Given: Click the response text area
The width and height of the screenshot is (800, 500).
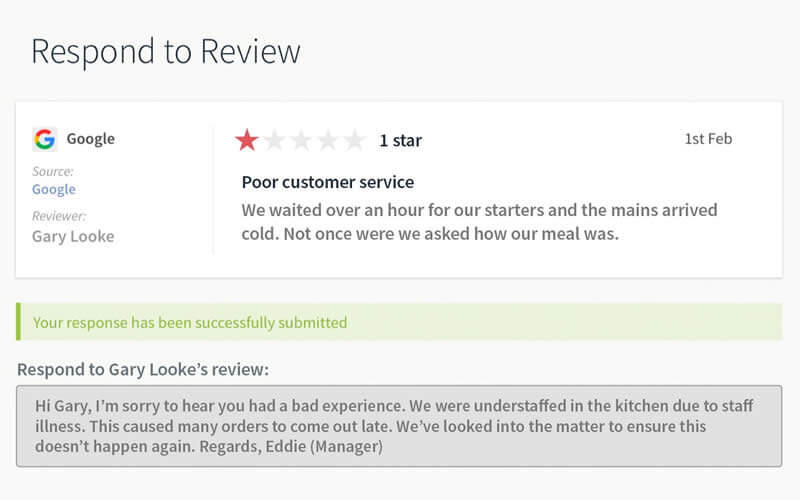Looking at the screenshot, I should pyautogui.click(x=399, y=426).
